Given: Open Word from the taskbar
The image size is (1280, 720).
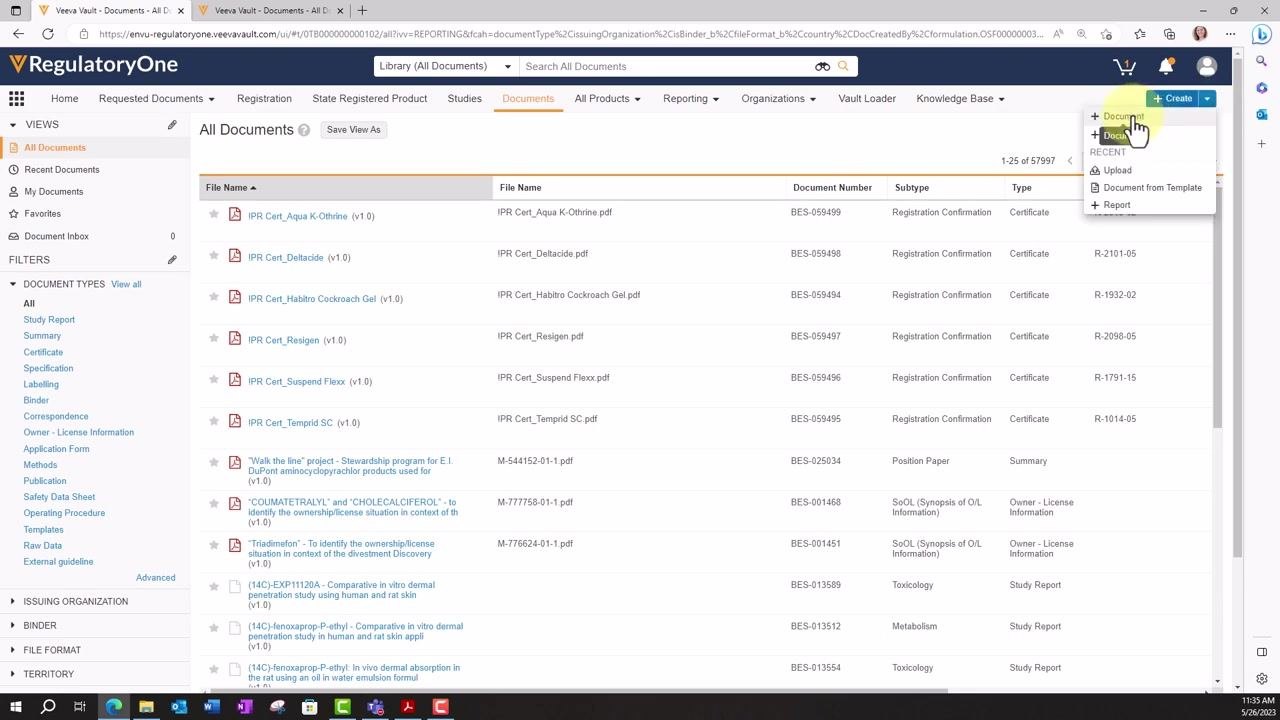Looking at the screenshot, I should click(x=211, y=707).
